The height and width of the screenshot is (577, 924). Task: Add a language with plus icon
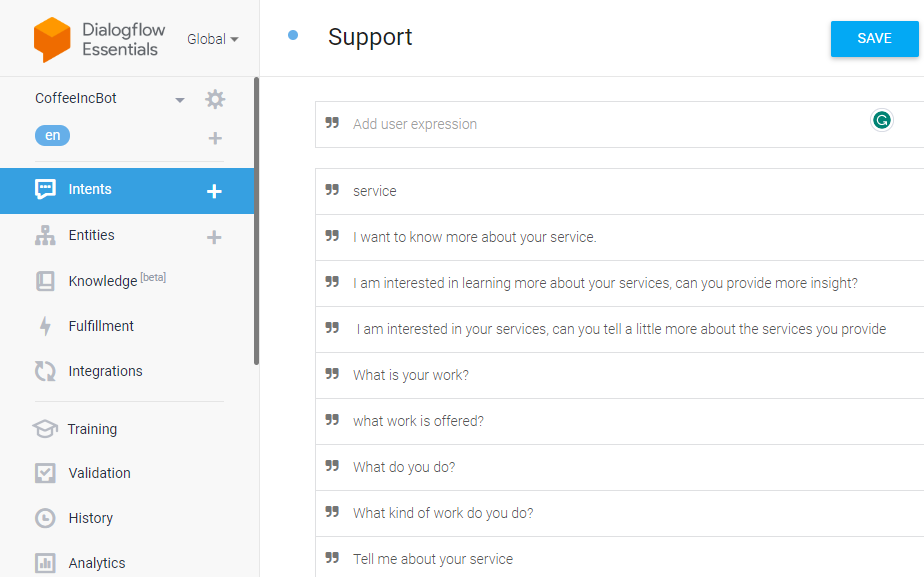tap(215, 138)
